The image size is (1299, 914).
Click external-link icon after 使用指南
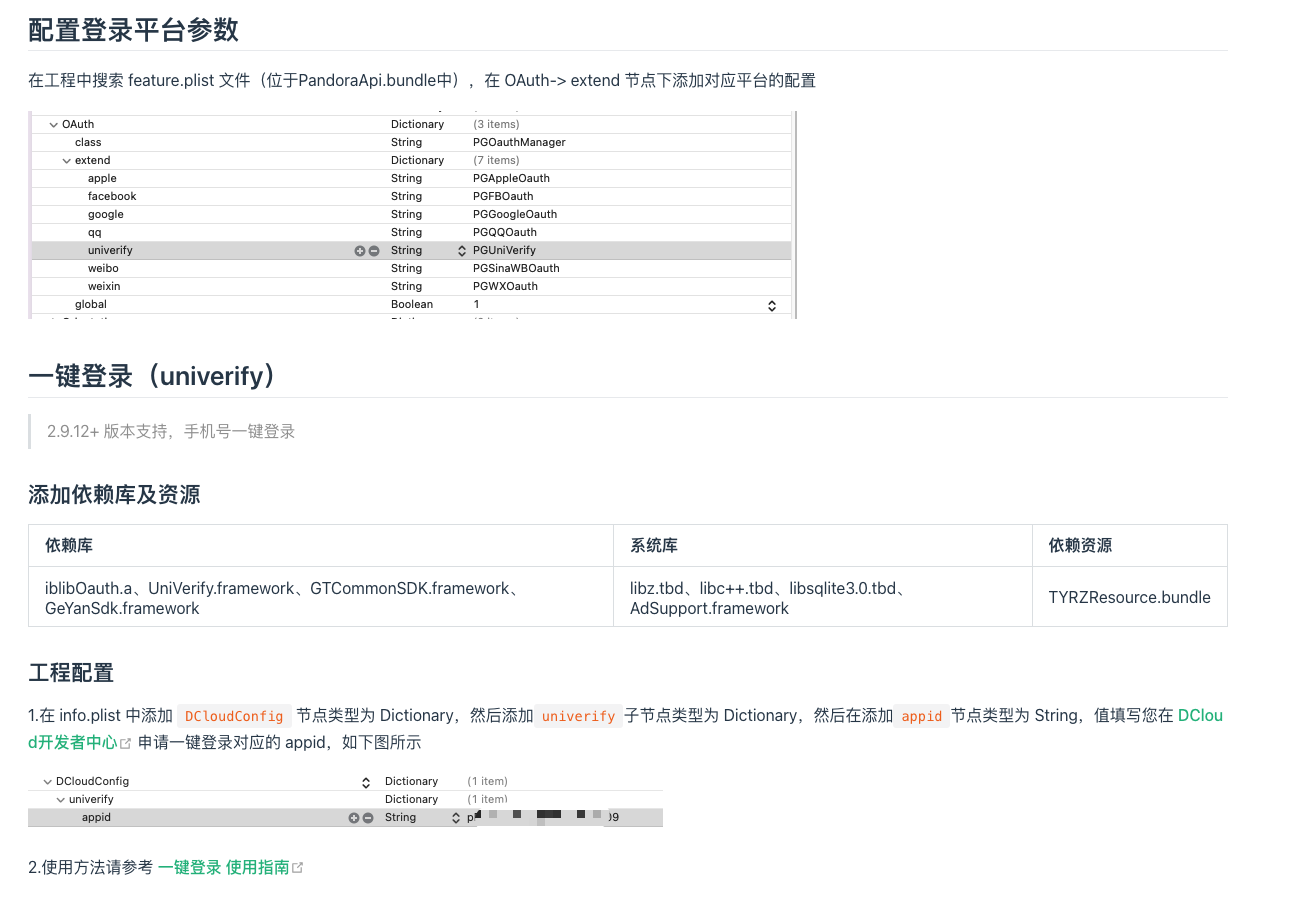point(298,868)
